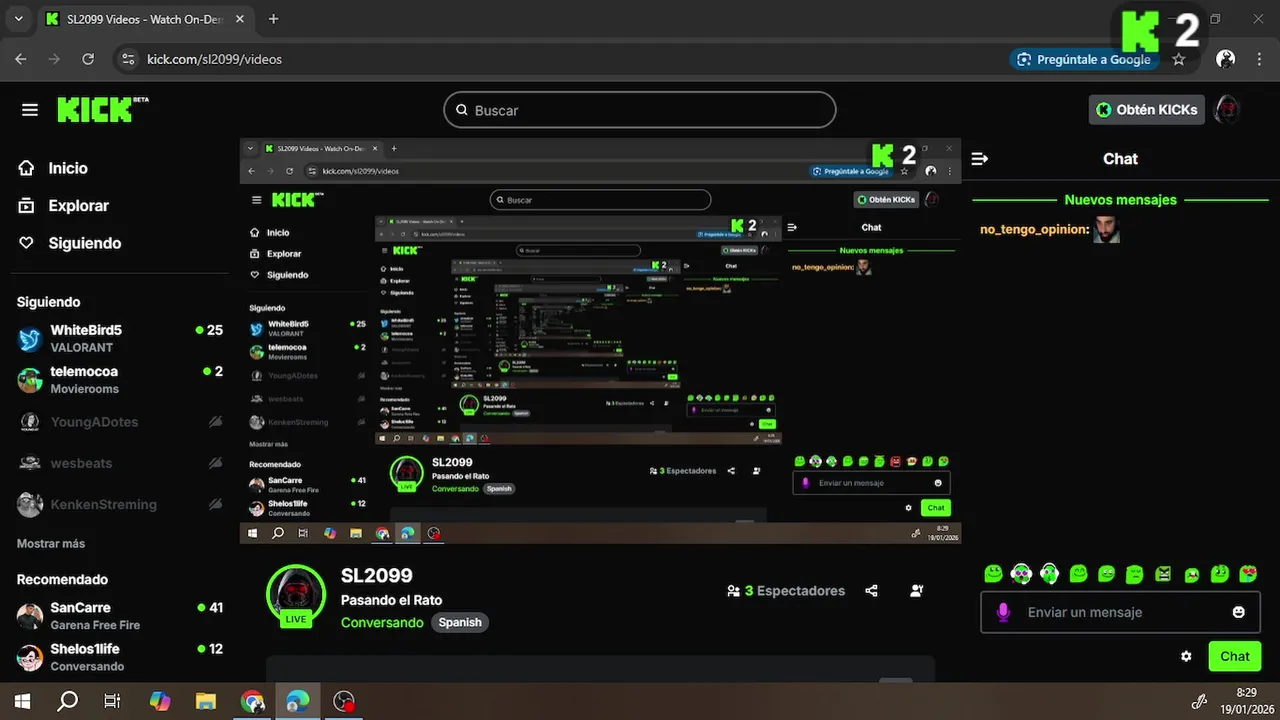This screenshot has height=720, width=1280.
Task: Open the Windows Start menu
Action: pyautogui.click(x=22, y=701)
